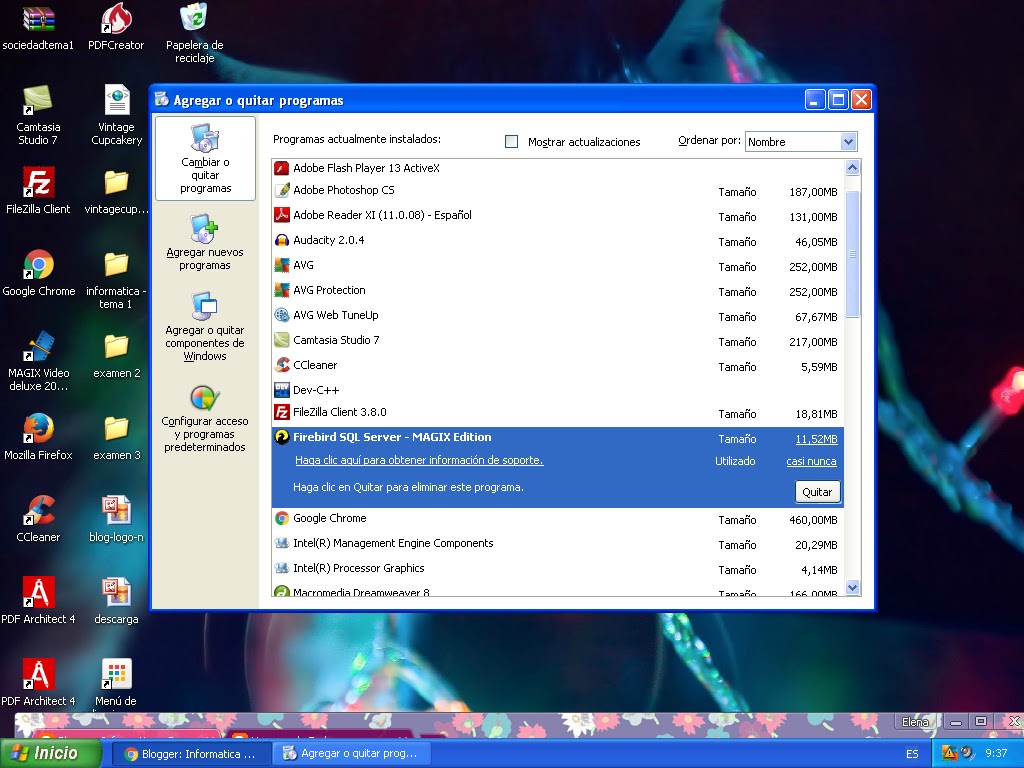This screenshot has width=1024, height=768.
Task: Click the Adobe Photoshop CS list icon
Action: 281,191
